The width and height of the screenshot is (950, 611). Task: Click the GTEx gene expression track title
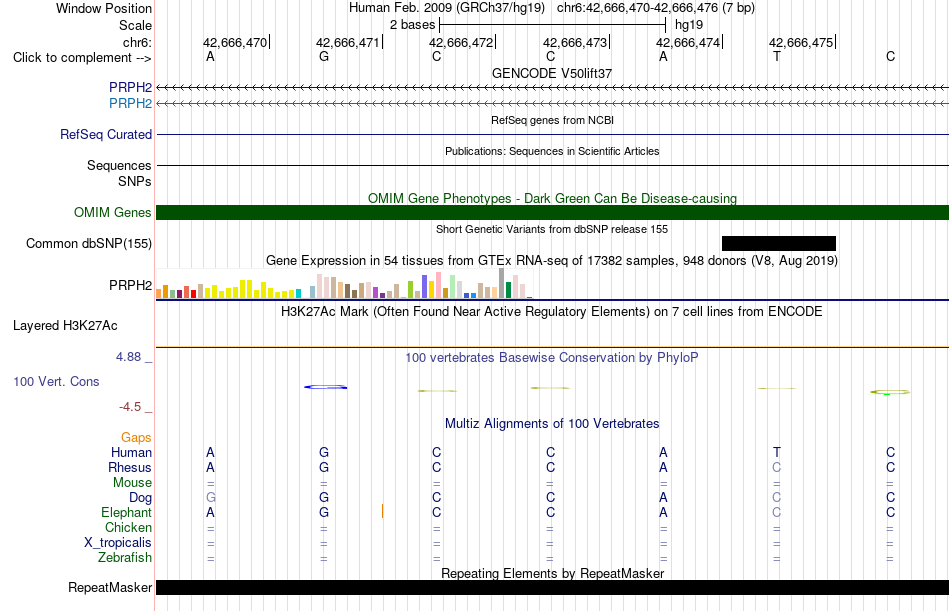pos(552,261)
